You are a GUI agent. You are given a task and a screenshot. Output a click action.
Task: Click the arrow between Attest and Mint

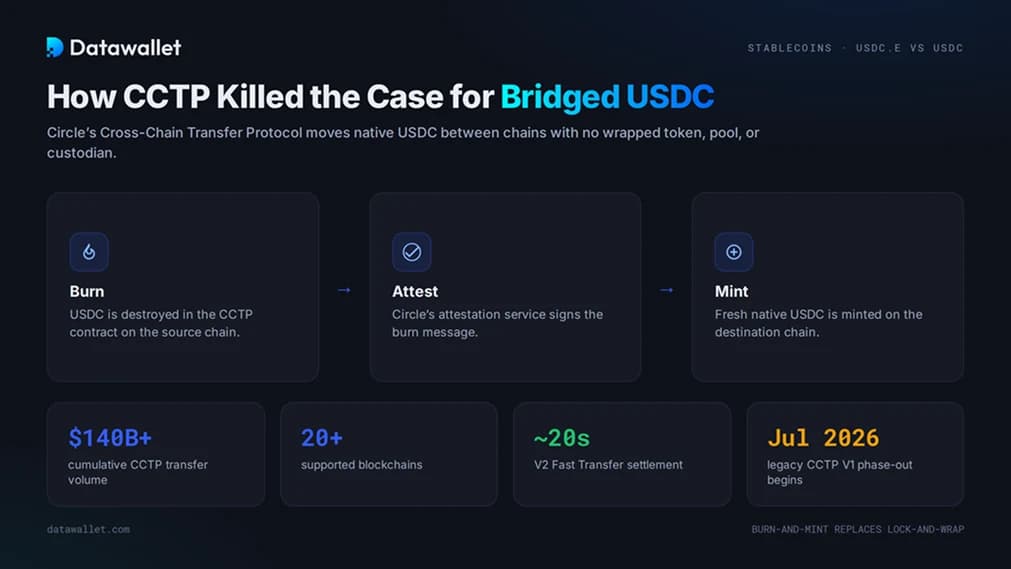tap(667, 290)
